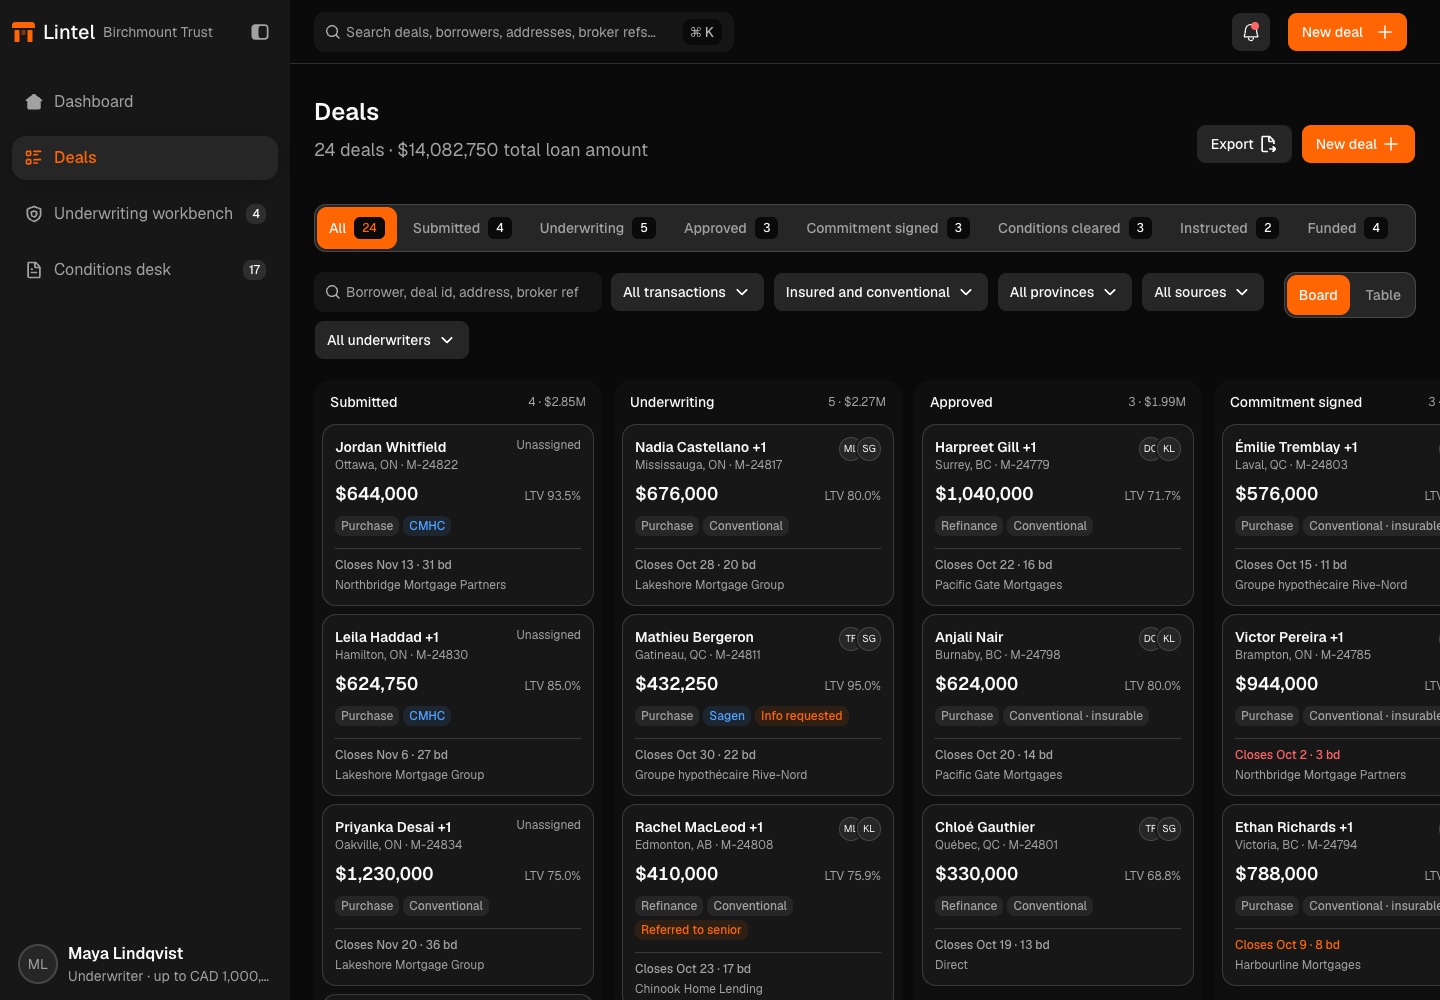
Task: Click New deal button in top bar
Action: [1347, 32]
